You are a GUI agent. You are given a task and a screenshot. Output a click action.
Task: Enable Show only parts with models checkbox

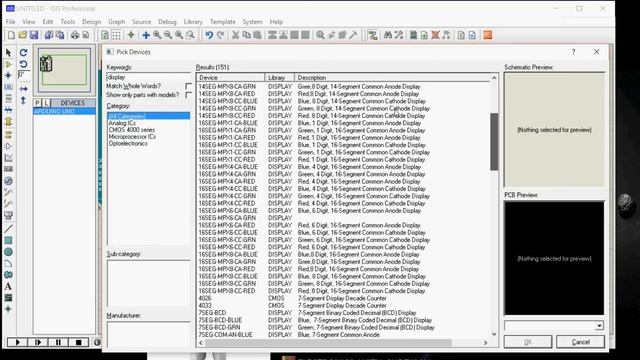point(188,95)
